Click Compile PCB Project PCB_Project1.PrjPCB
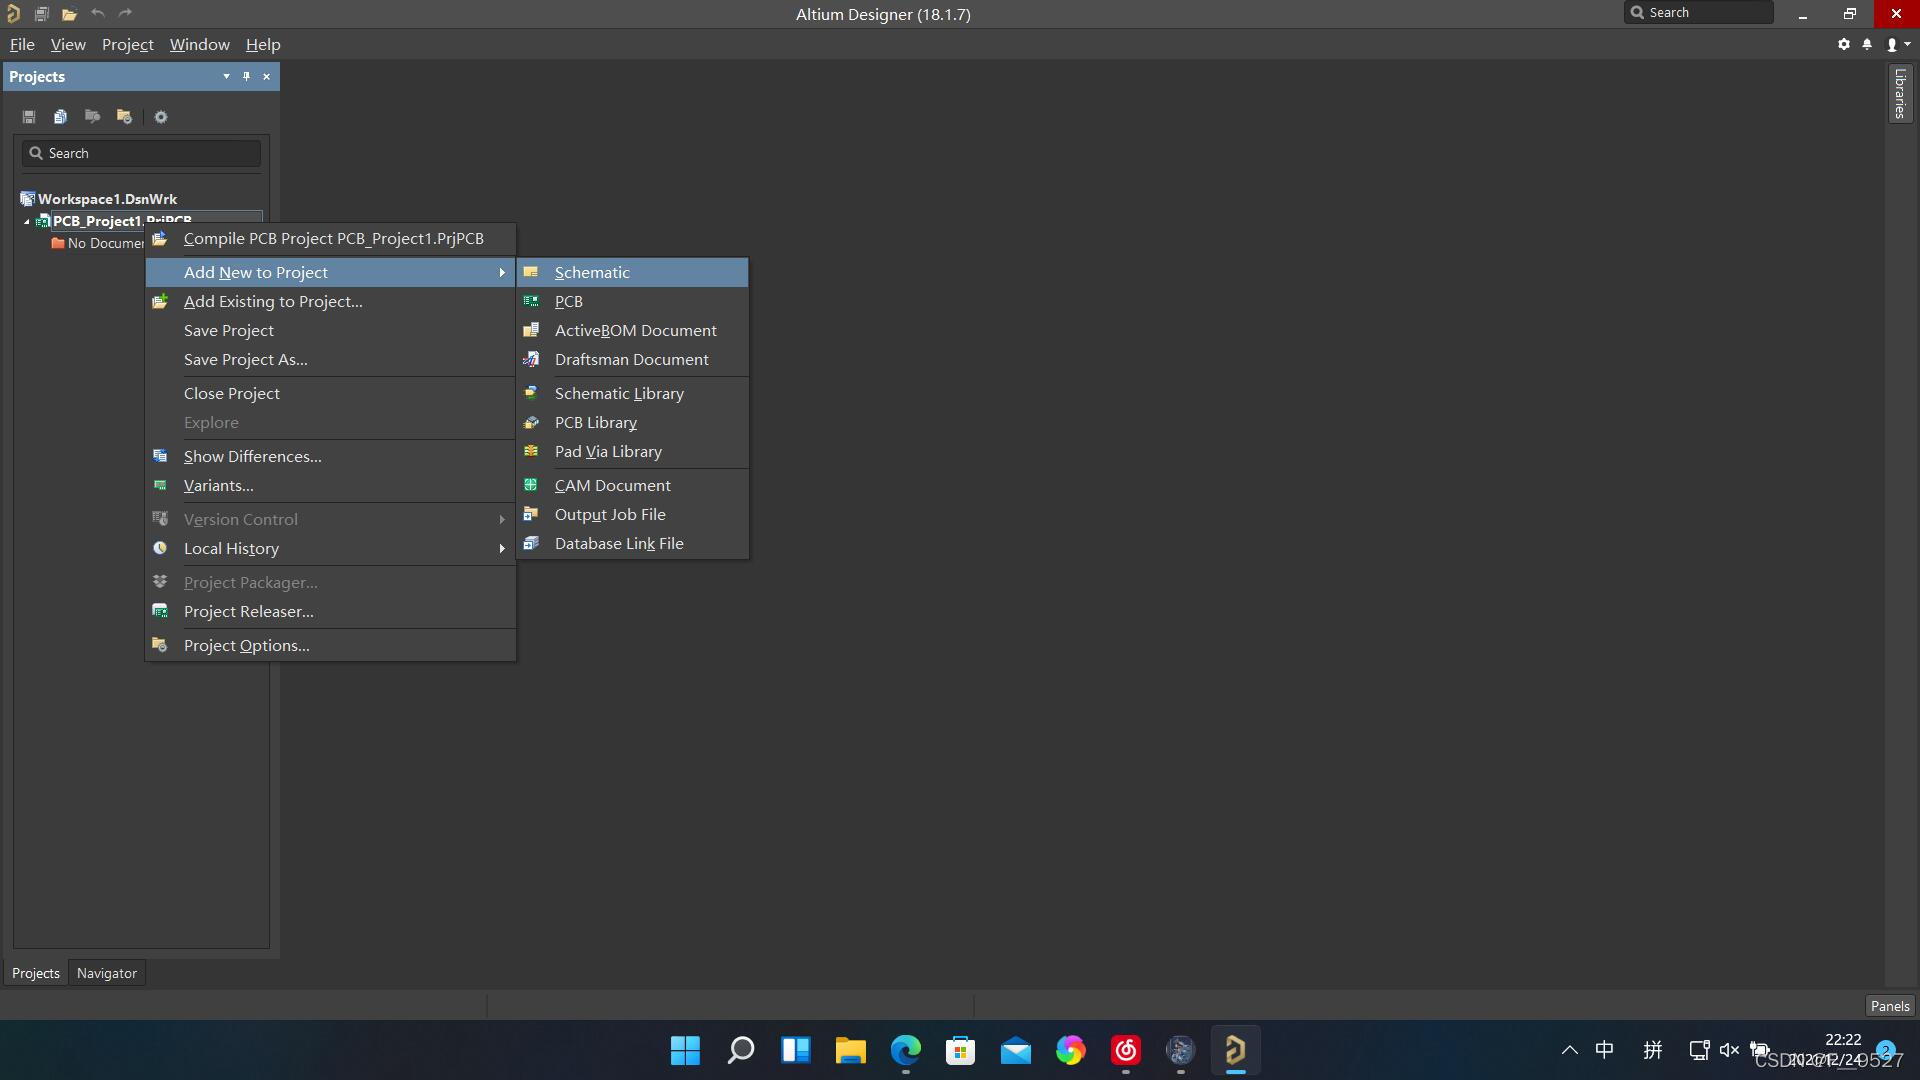This screenshot has width=1920, height=1080. (333, 238)
